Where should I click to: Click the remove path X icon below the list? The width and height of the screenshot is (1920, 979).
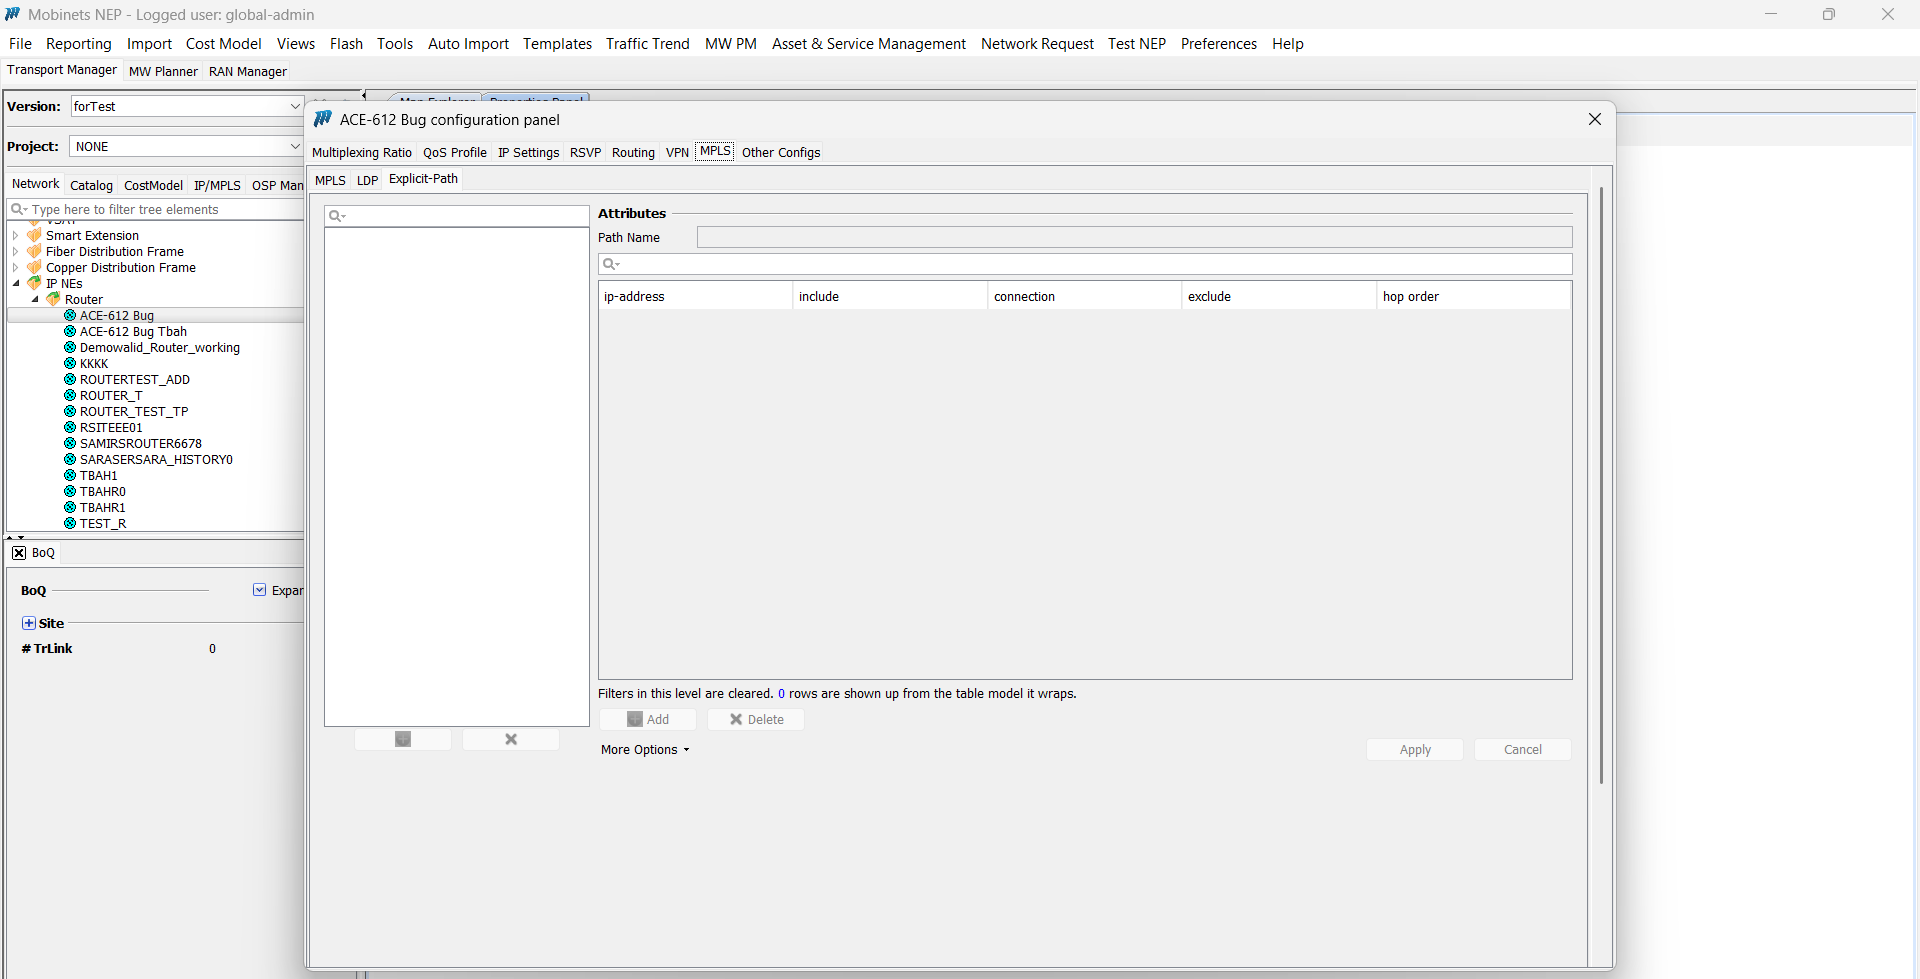(511, 739)
